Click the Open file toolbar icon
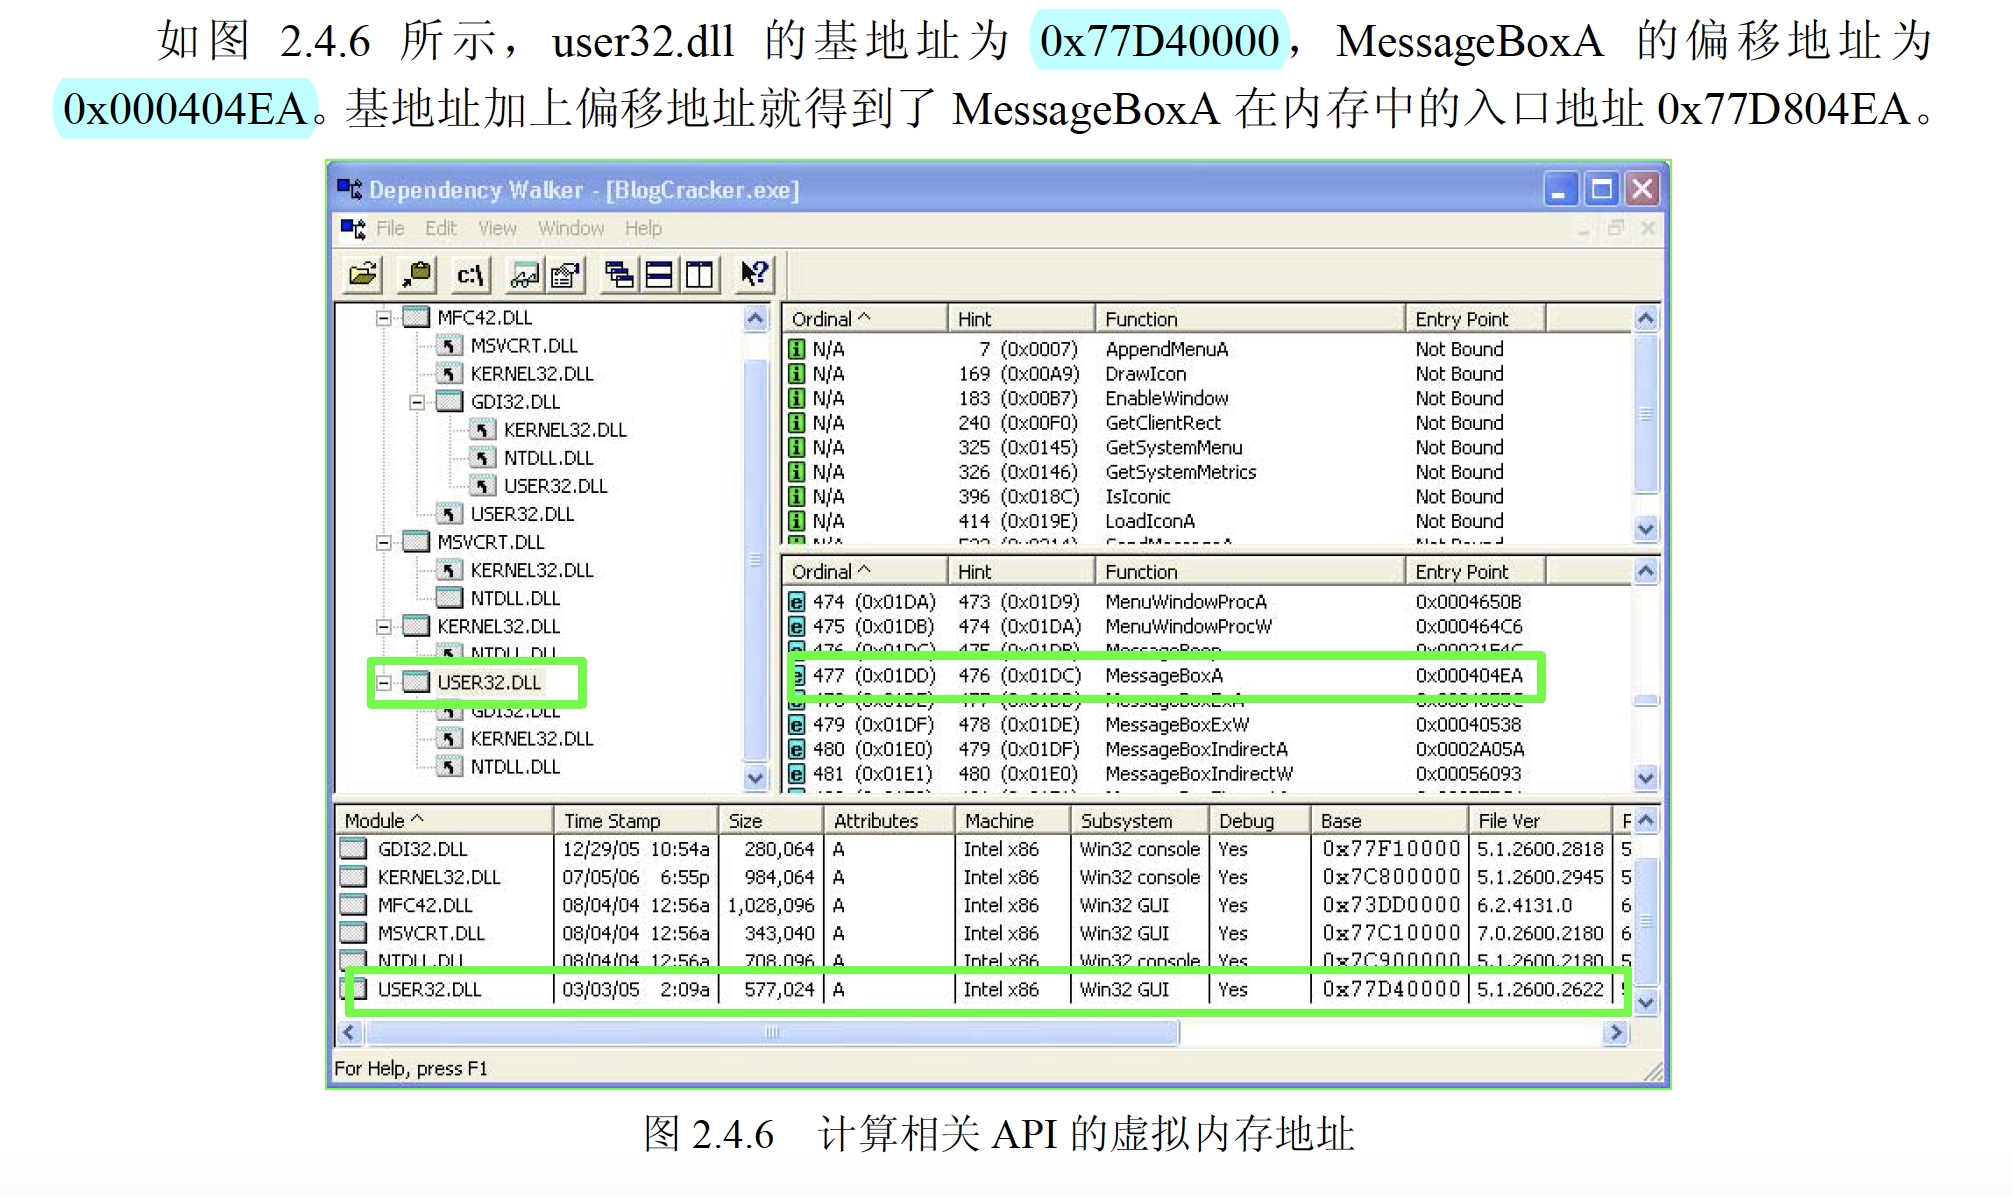Screen dimensions: 2012x1196 pos(363,274)
